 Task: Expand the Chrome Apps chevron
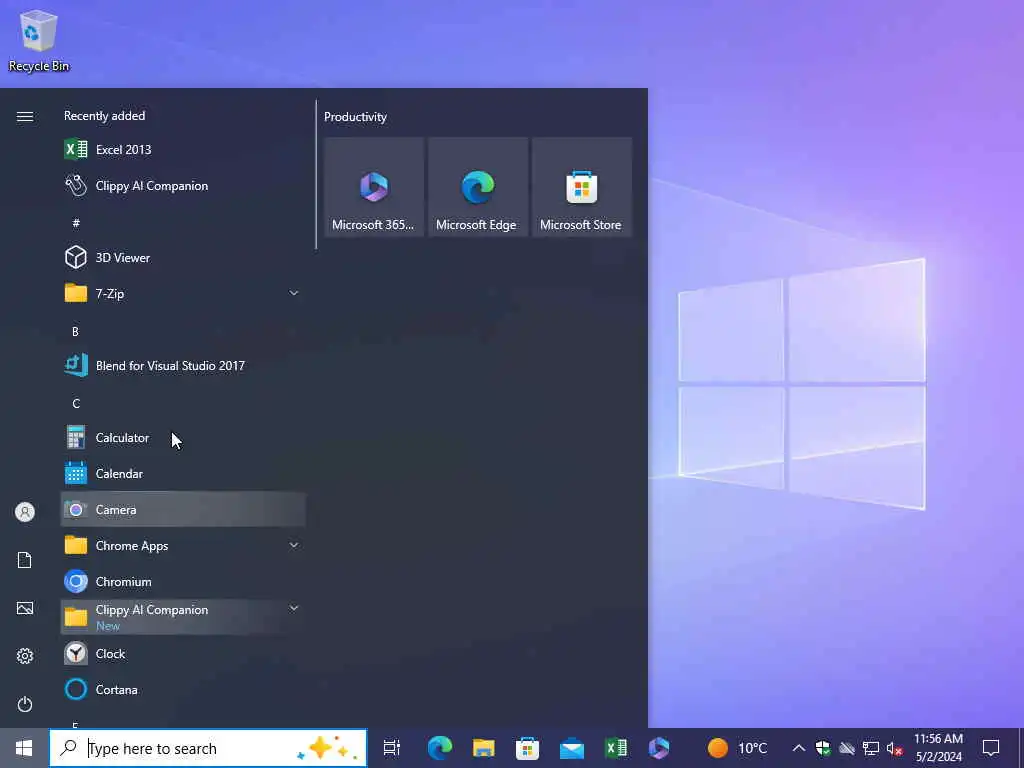[x=294, y=545]
